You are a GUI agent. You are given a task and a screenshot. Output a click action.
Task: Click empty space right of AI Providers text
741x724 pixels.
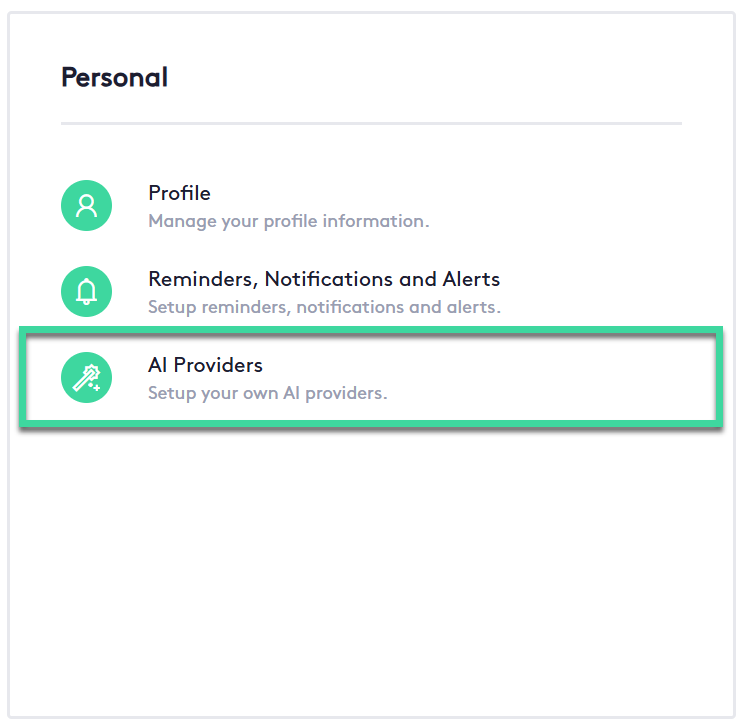click(550, 378)
